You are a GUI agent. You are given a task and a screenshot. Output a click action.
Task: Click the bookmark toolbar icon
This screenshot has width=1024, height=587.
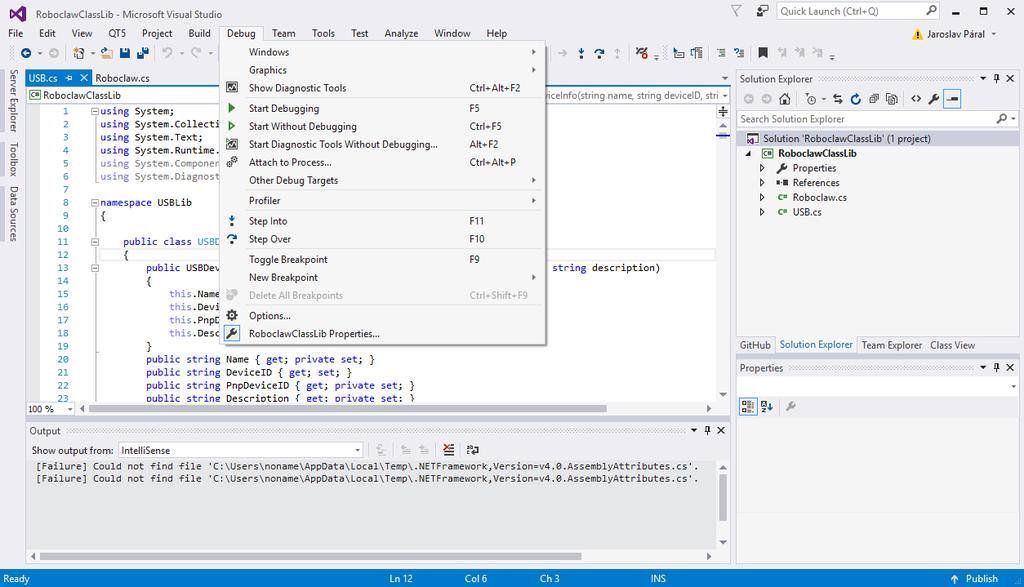coord(763,53)
